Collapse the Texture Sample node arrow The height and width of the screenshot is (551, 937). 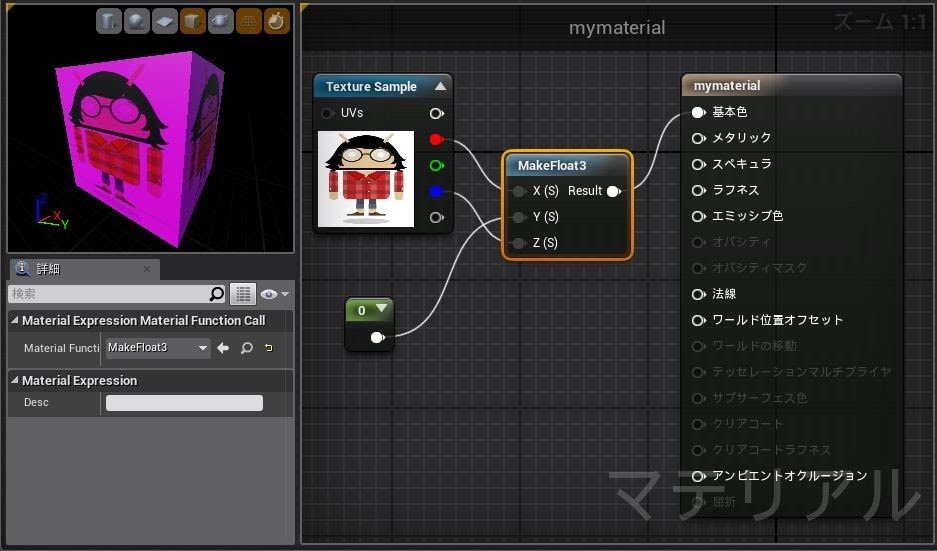[x=439, y=87]
